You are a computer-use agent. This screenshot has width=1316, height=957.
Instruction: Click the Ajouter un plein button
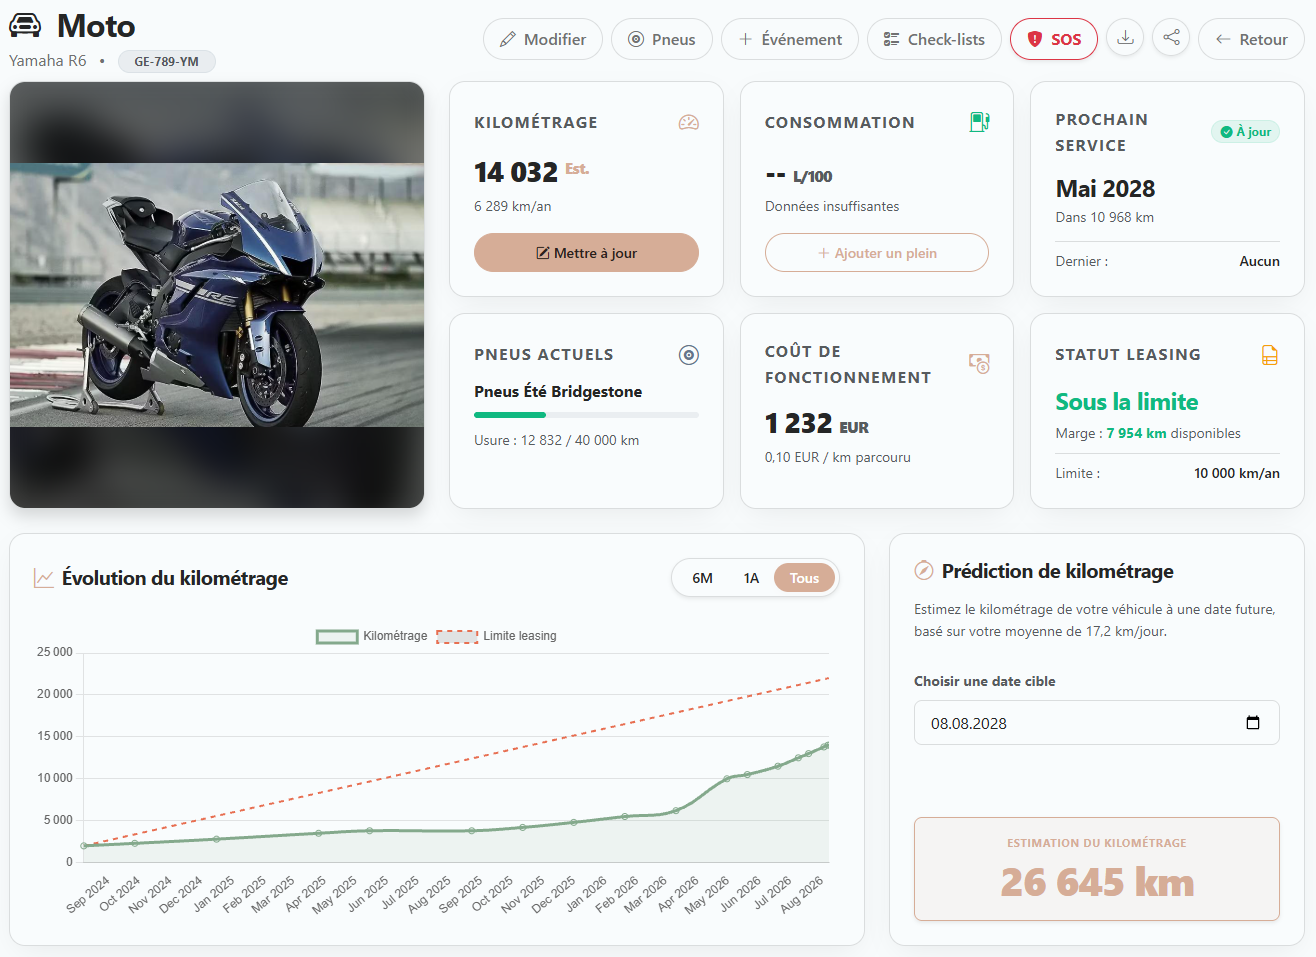point(877,253)
